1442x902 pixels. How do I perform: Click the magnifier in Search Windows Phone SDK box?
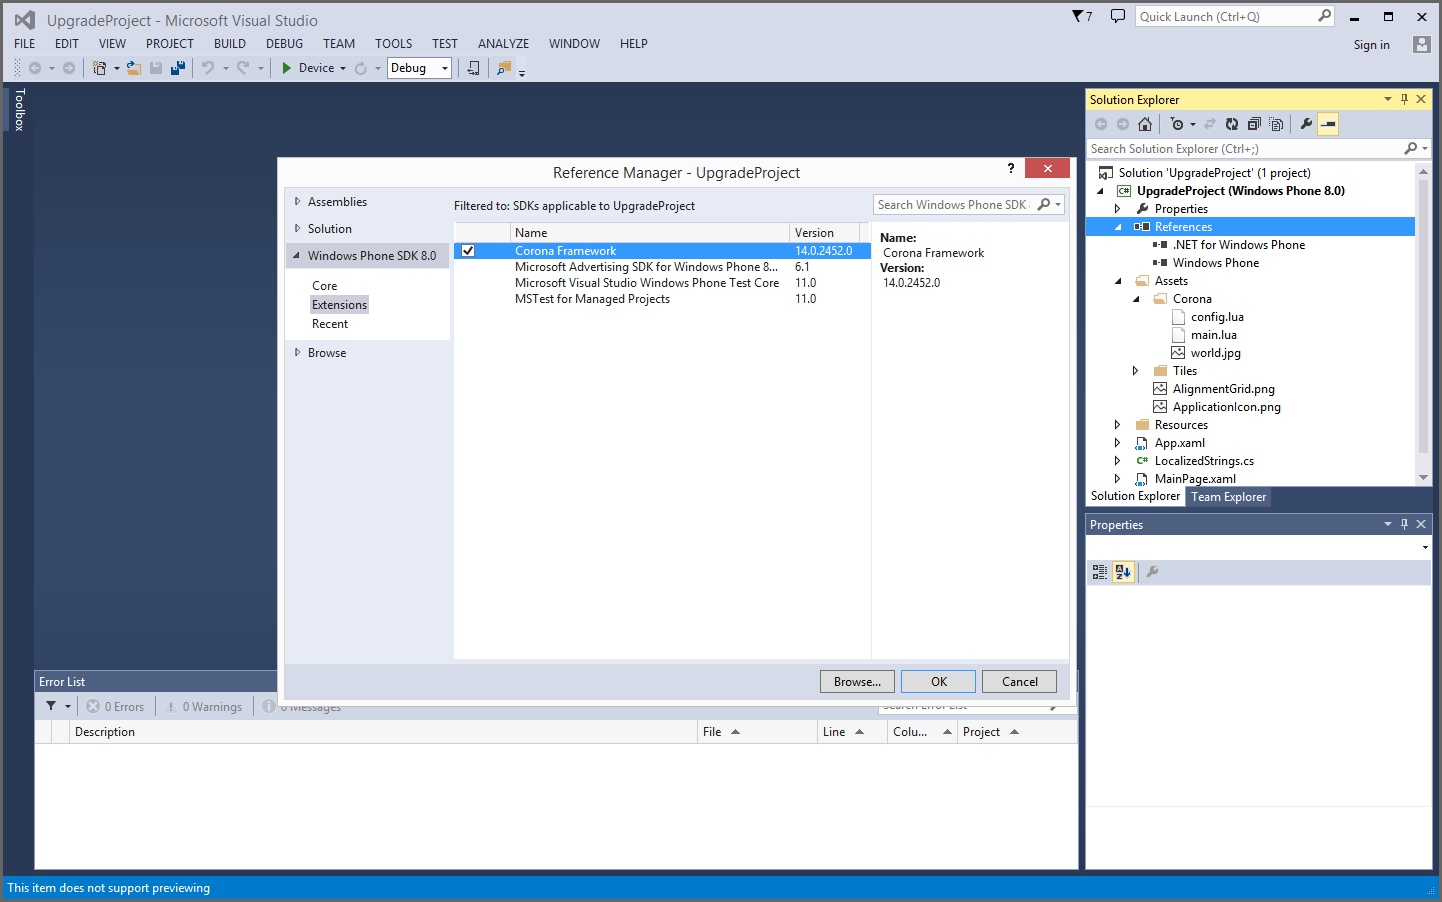[x=1044, y=204]
